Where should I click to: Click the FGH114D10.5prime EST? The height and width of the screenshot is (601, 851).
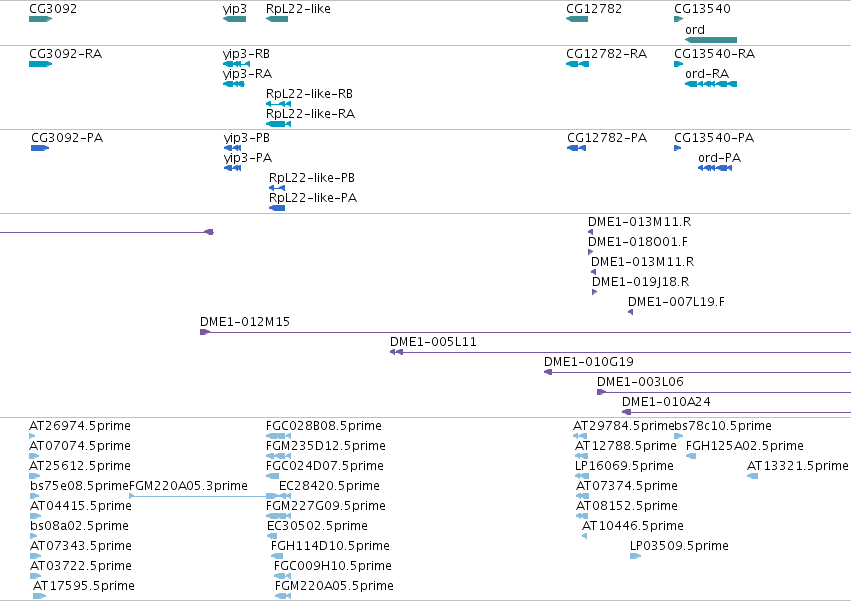pyautogui.click(x=277, y=557)
